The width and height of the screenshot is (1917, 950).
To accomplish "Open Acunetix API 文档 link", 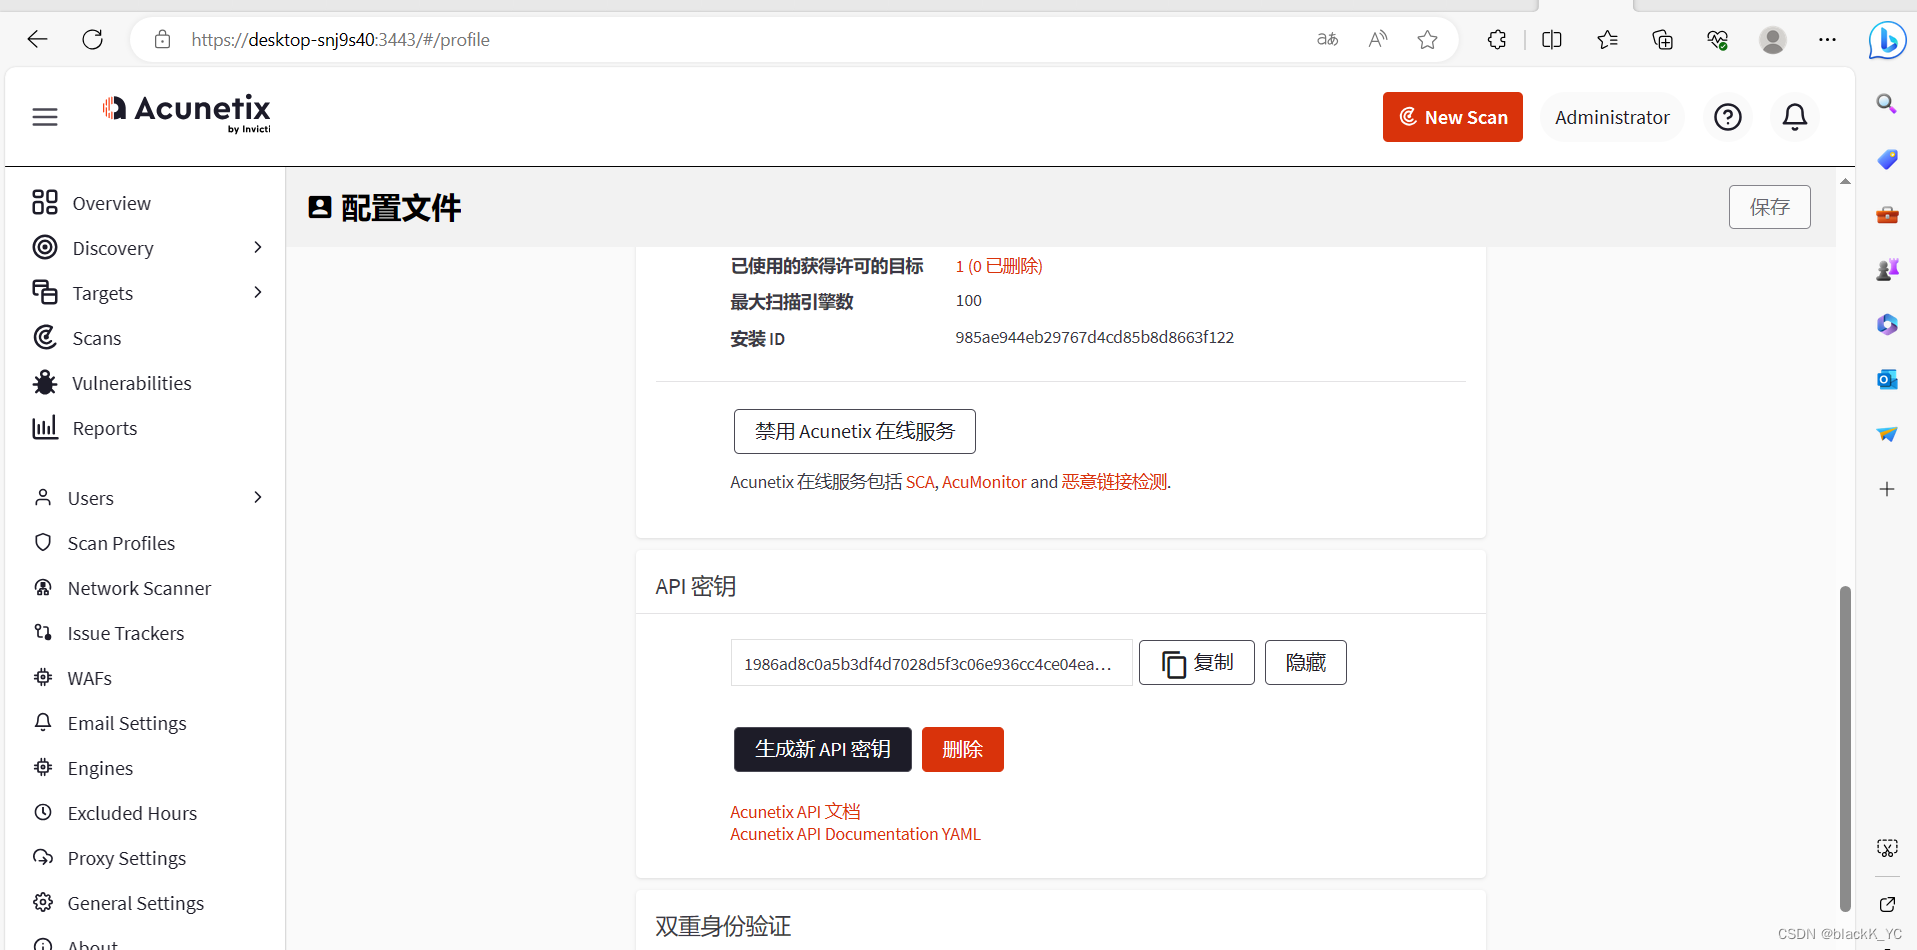I will 795,812.
